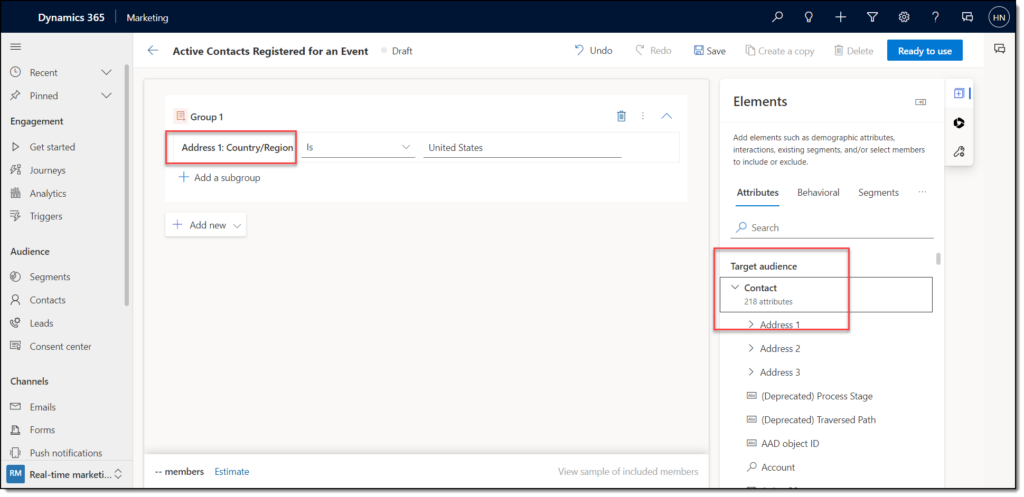Open the 'Is' operator dropdown
Screen dimensions: 1024x497
click(358, 148)
